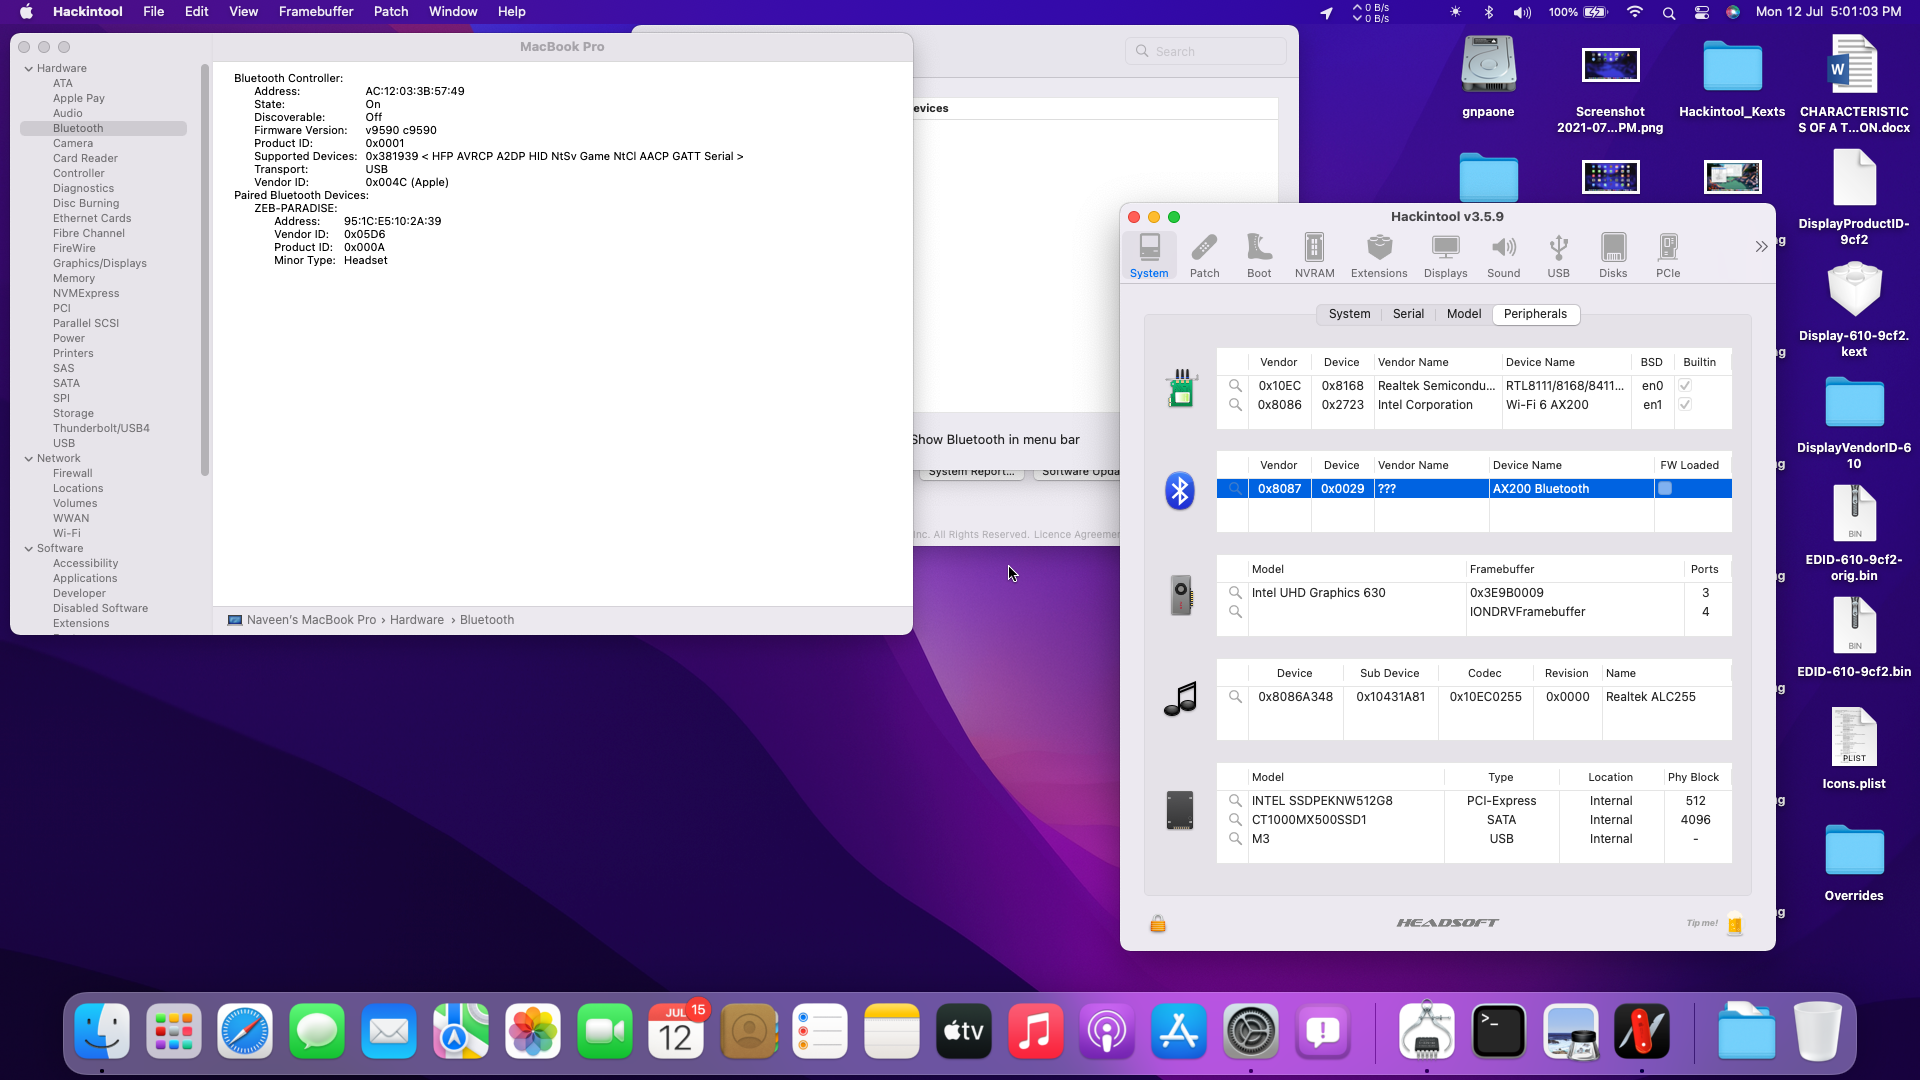Click the Tip me donation button
The image size is (1920, 1080).
coord(1735,925)
